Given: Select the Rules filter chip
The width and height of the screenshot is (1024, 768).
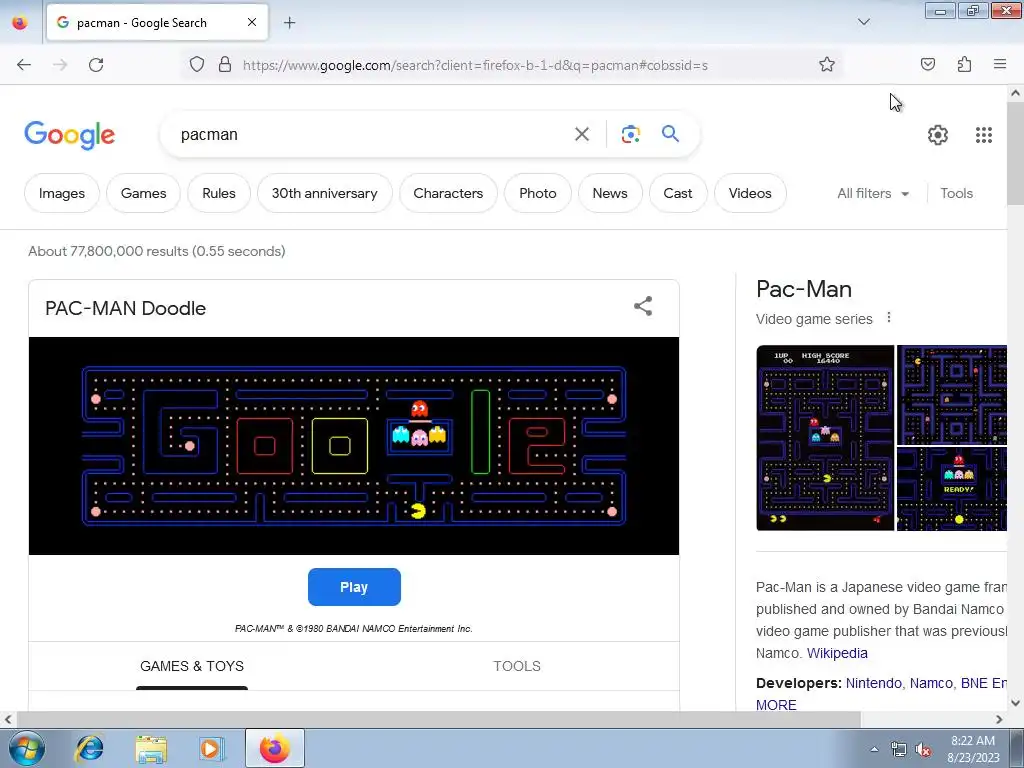Looking at the screenshot, I should 219,193.
